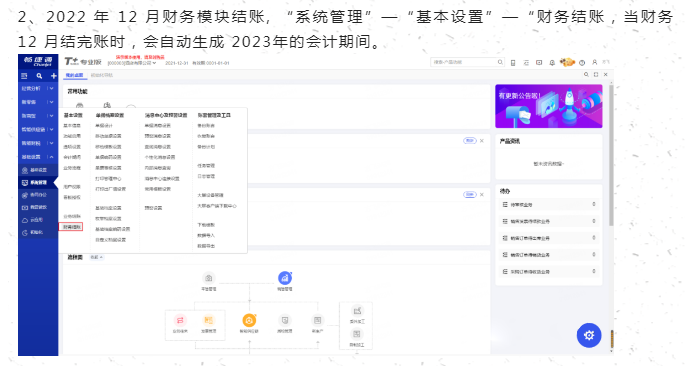Choose 备份计划 in the popup menu
The width and height of the screenshot is (694, 366).
click(206, 147)
